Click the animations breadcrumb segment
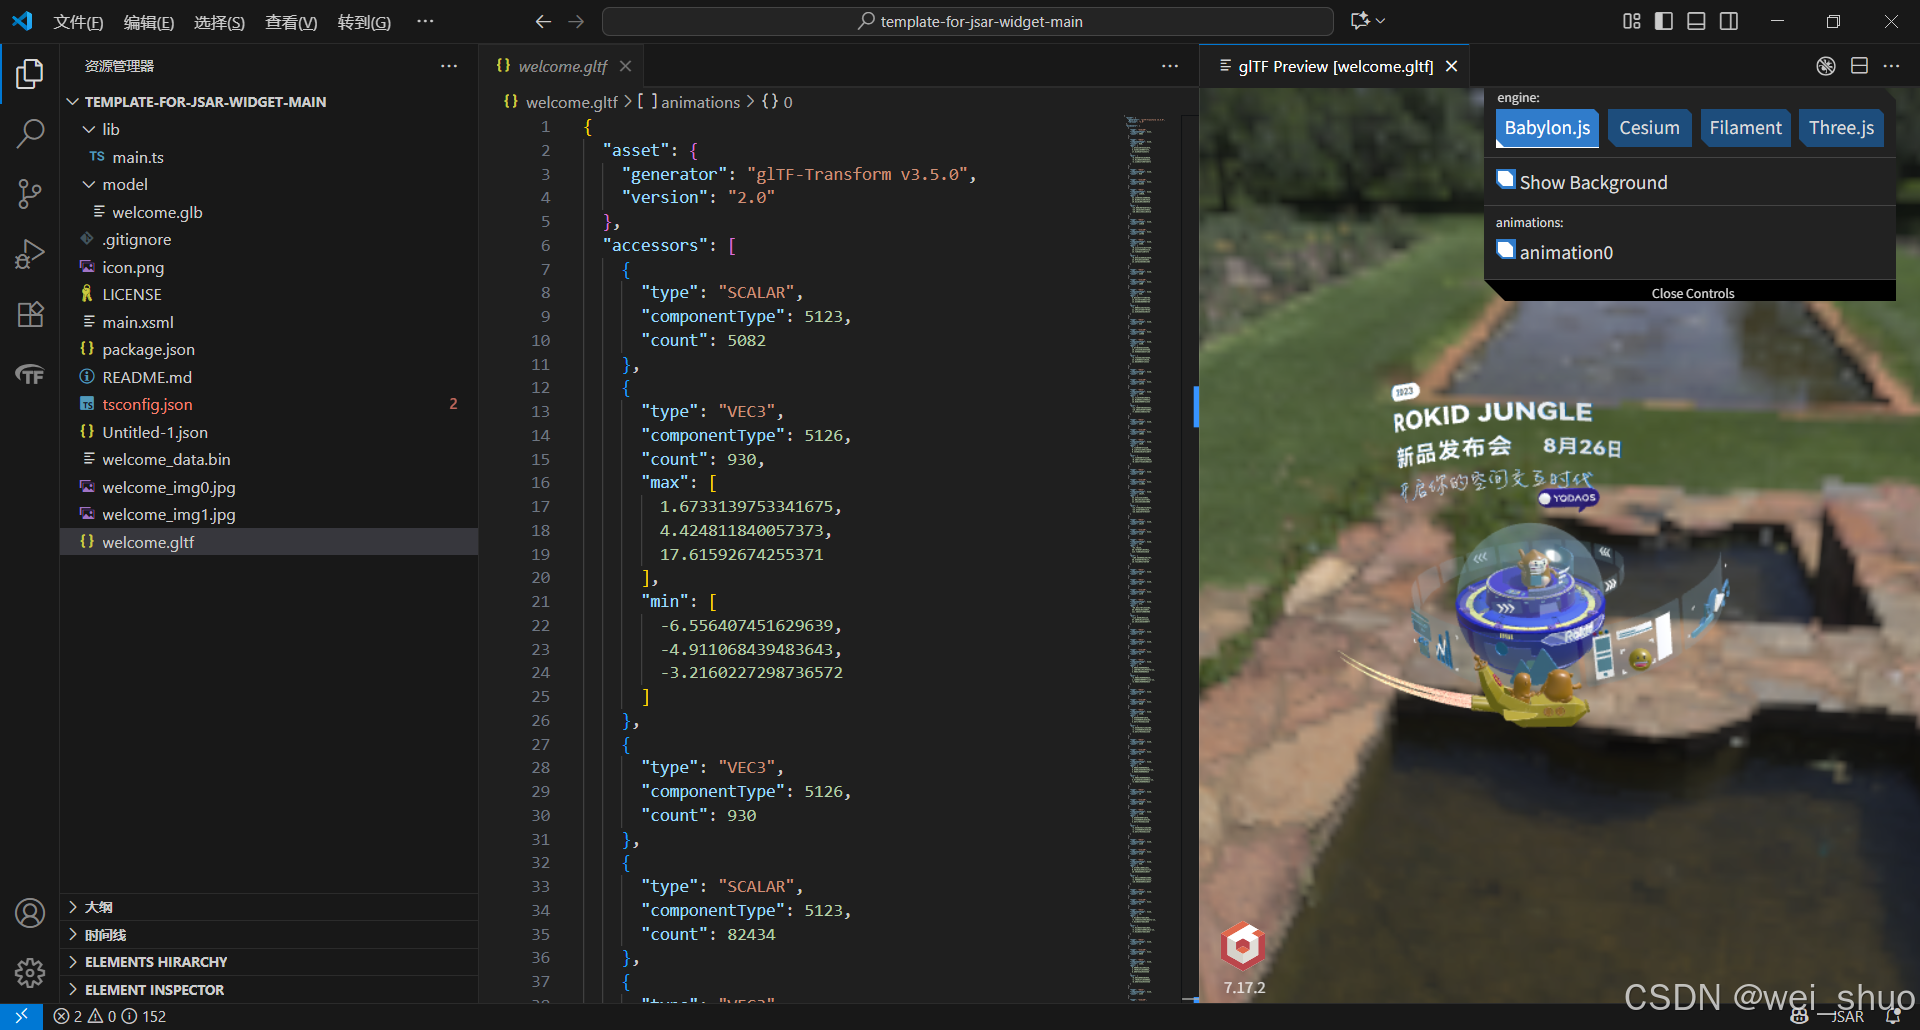 point(700,102)
